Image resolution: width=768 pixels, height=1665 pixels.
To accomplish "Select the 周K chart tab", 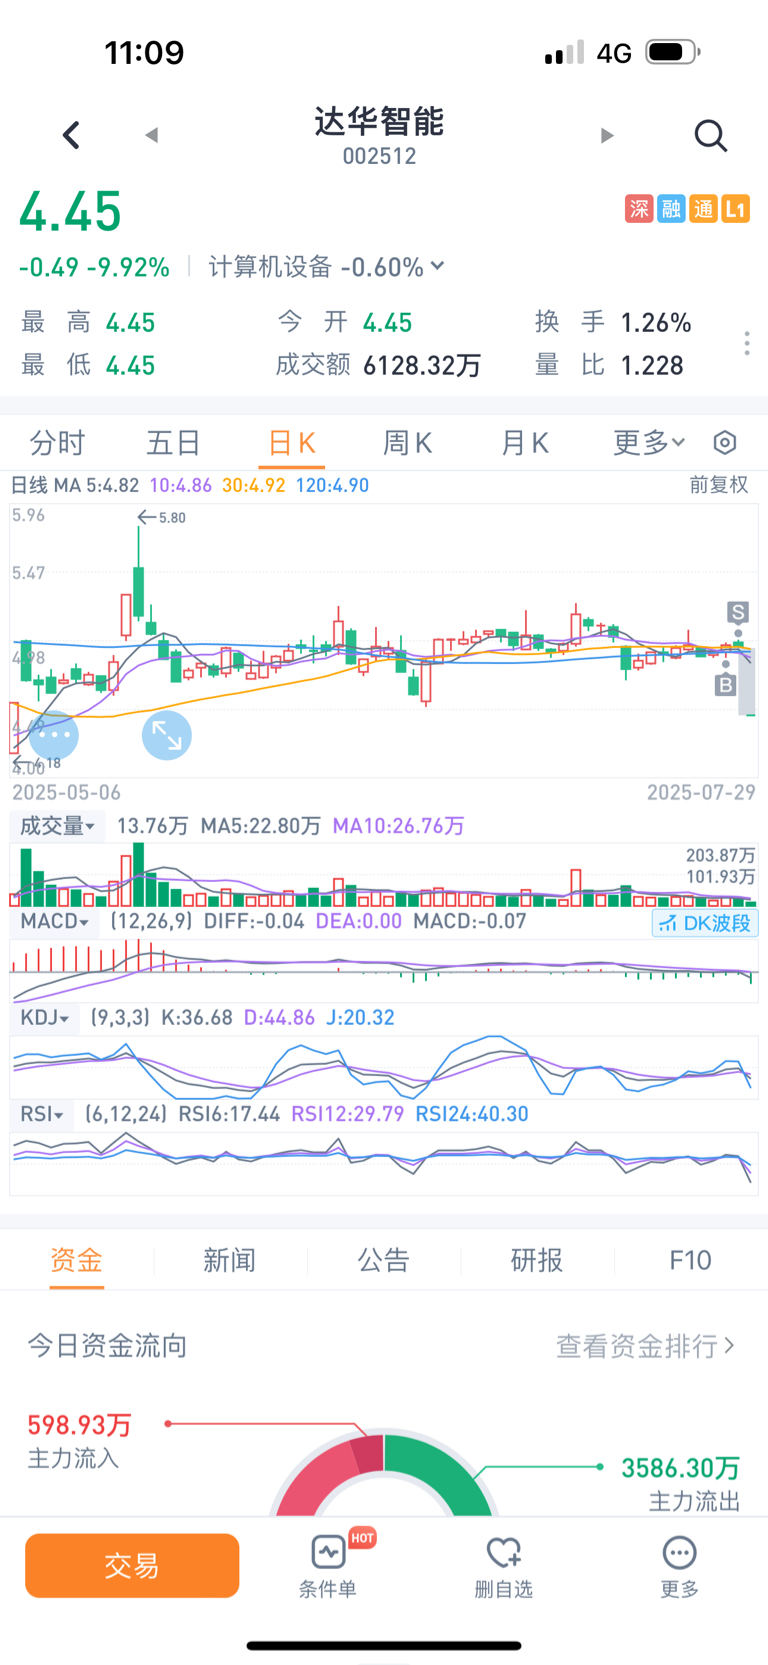I will tap(408, 443).
